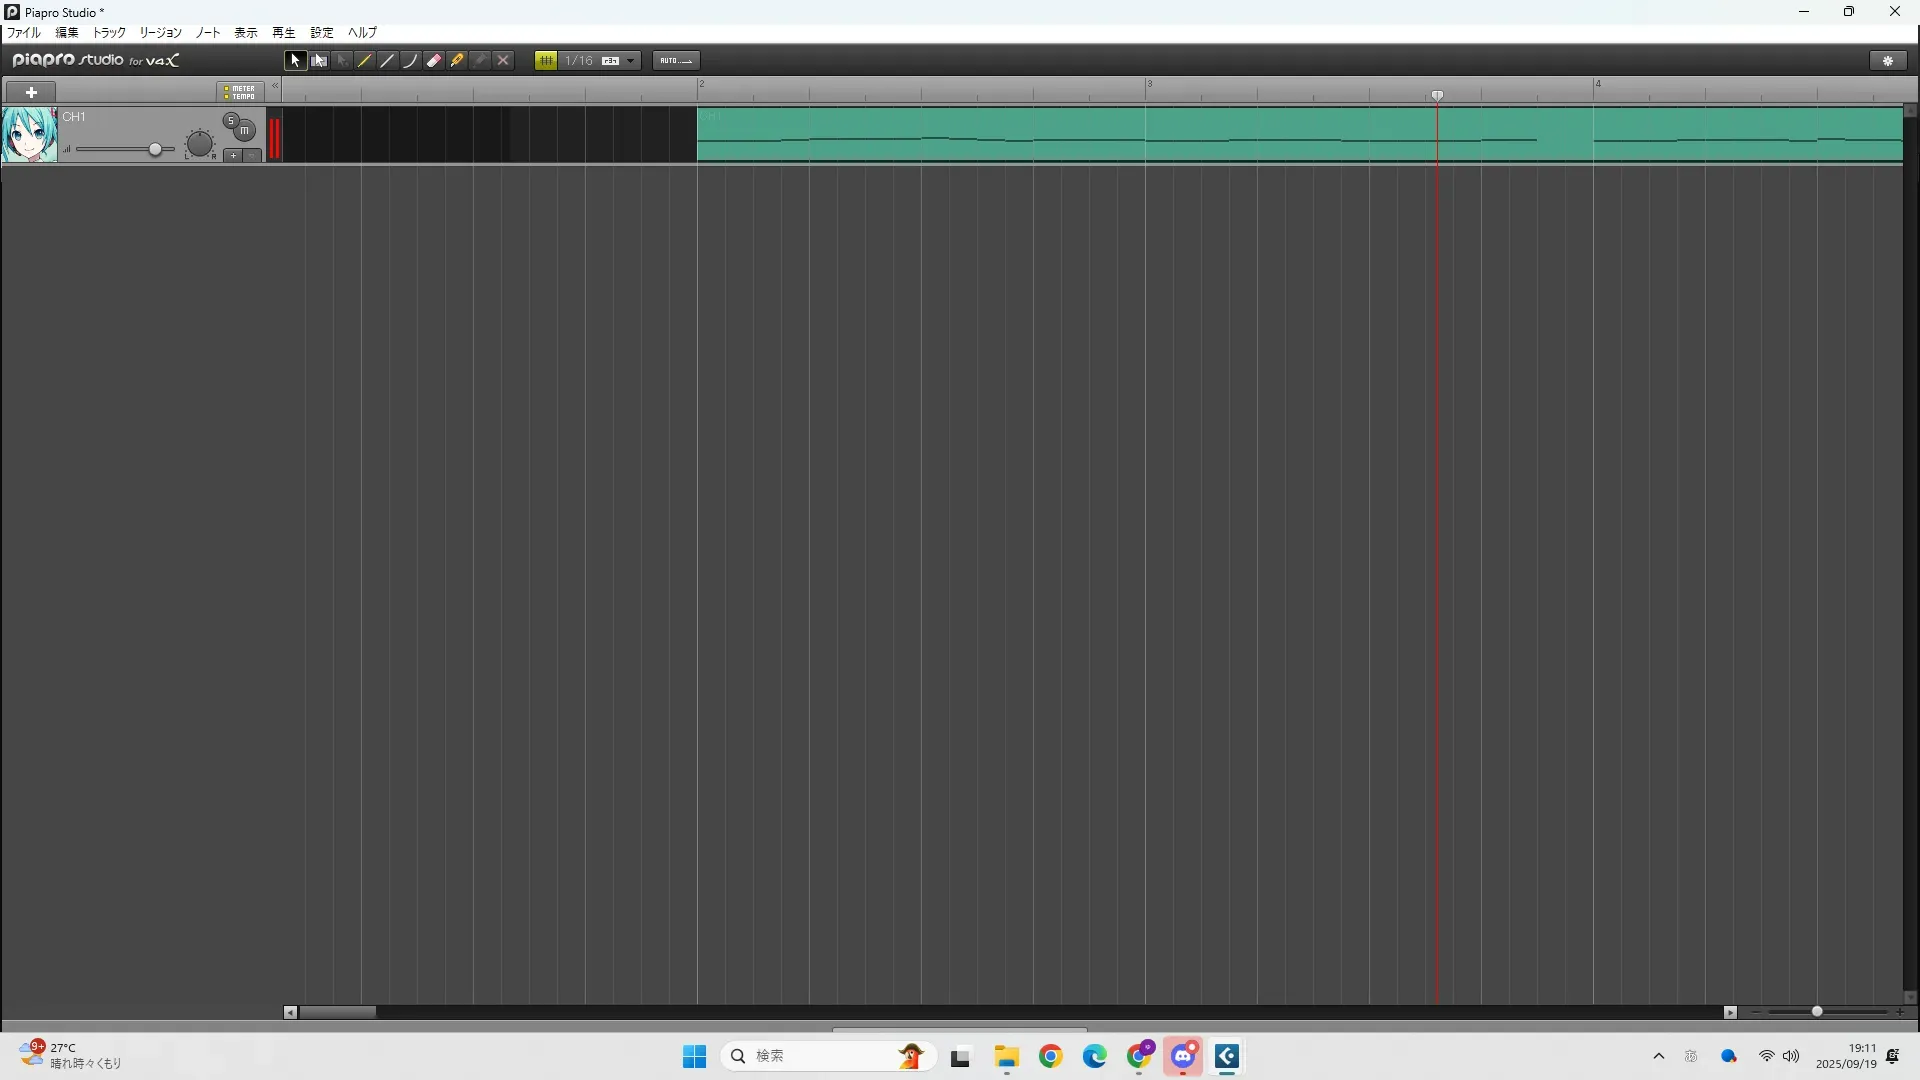Click the METER TEMPO button
This screenshot has width=1920, height=1080.
[x=240, y=92]
